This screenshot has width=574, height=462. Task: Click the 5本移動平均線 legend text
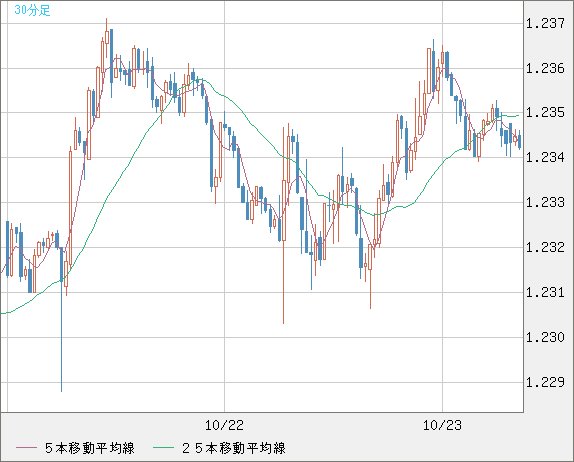click(x=90, y=448)
